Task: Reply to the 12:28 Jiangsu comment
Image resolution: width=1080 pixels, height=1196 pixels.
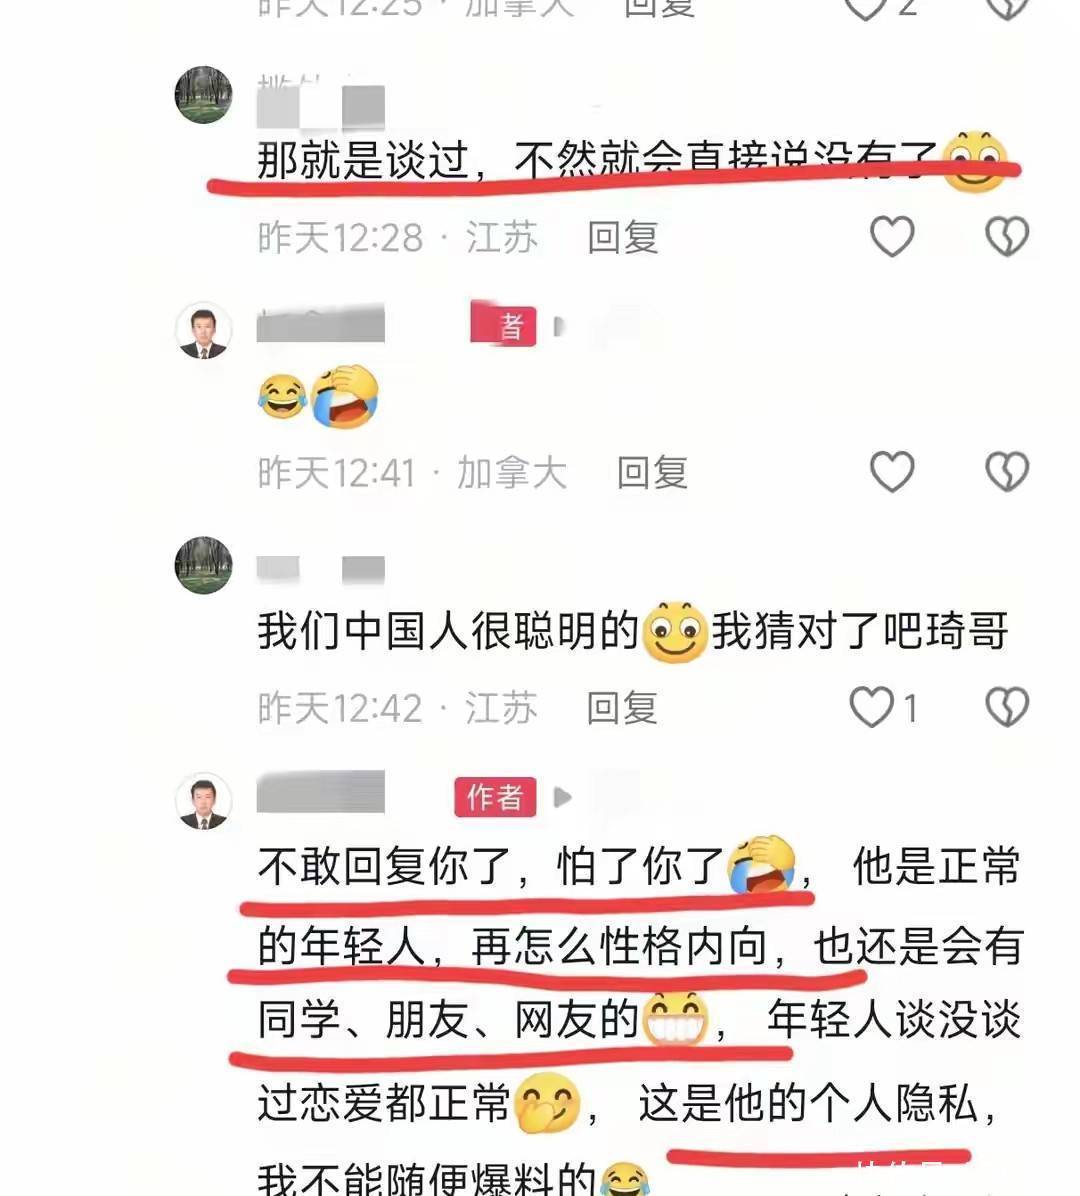Action: tap(622, 237)
